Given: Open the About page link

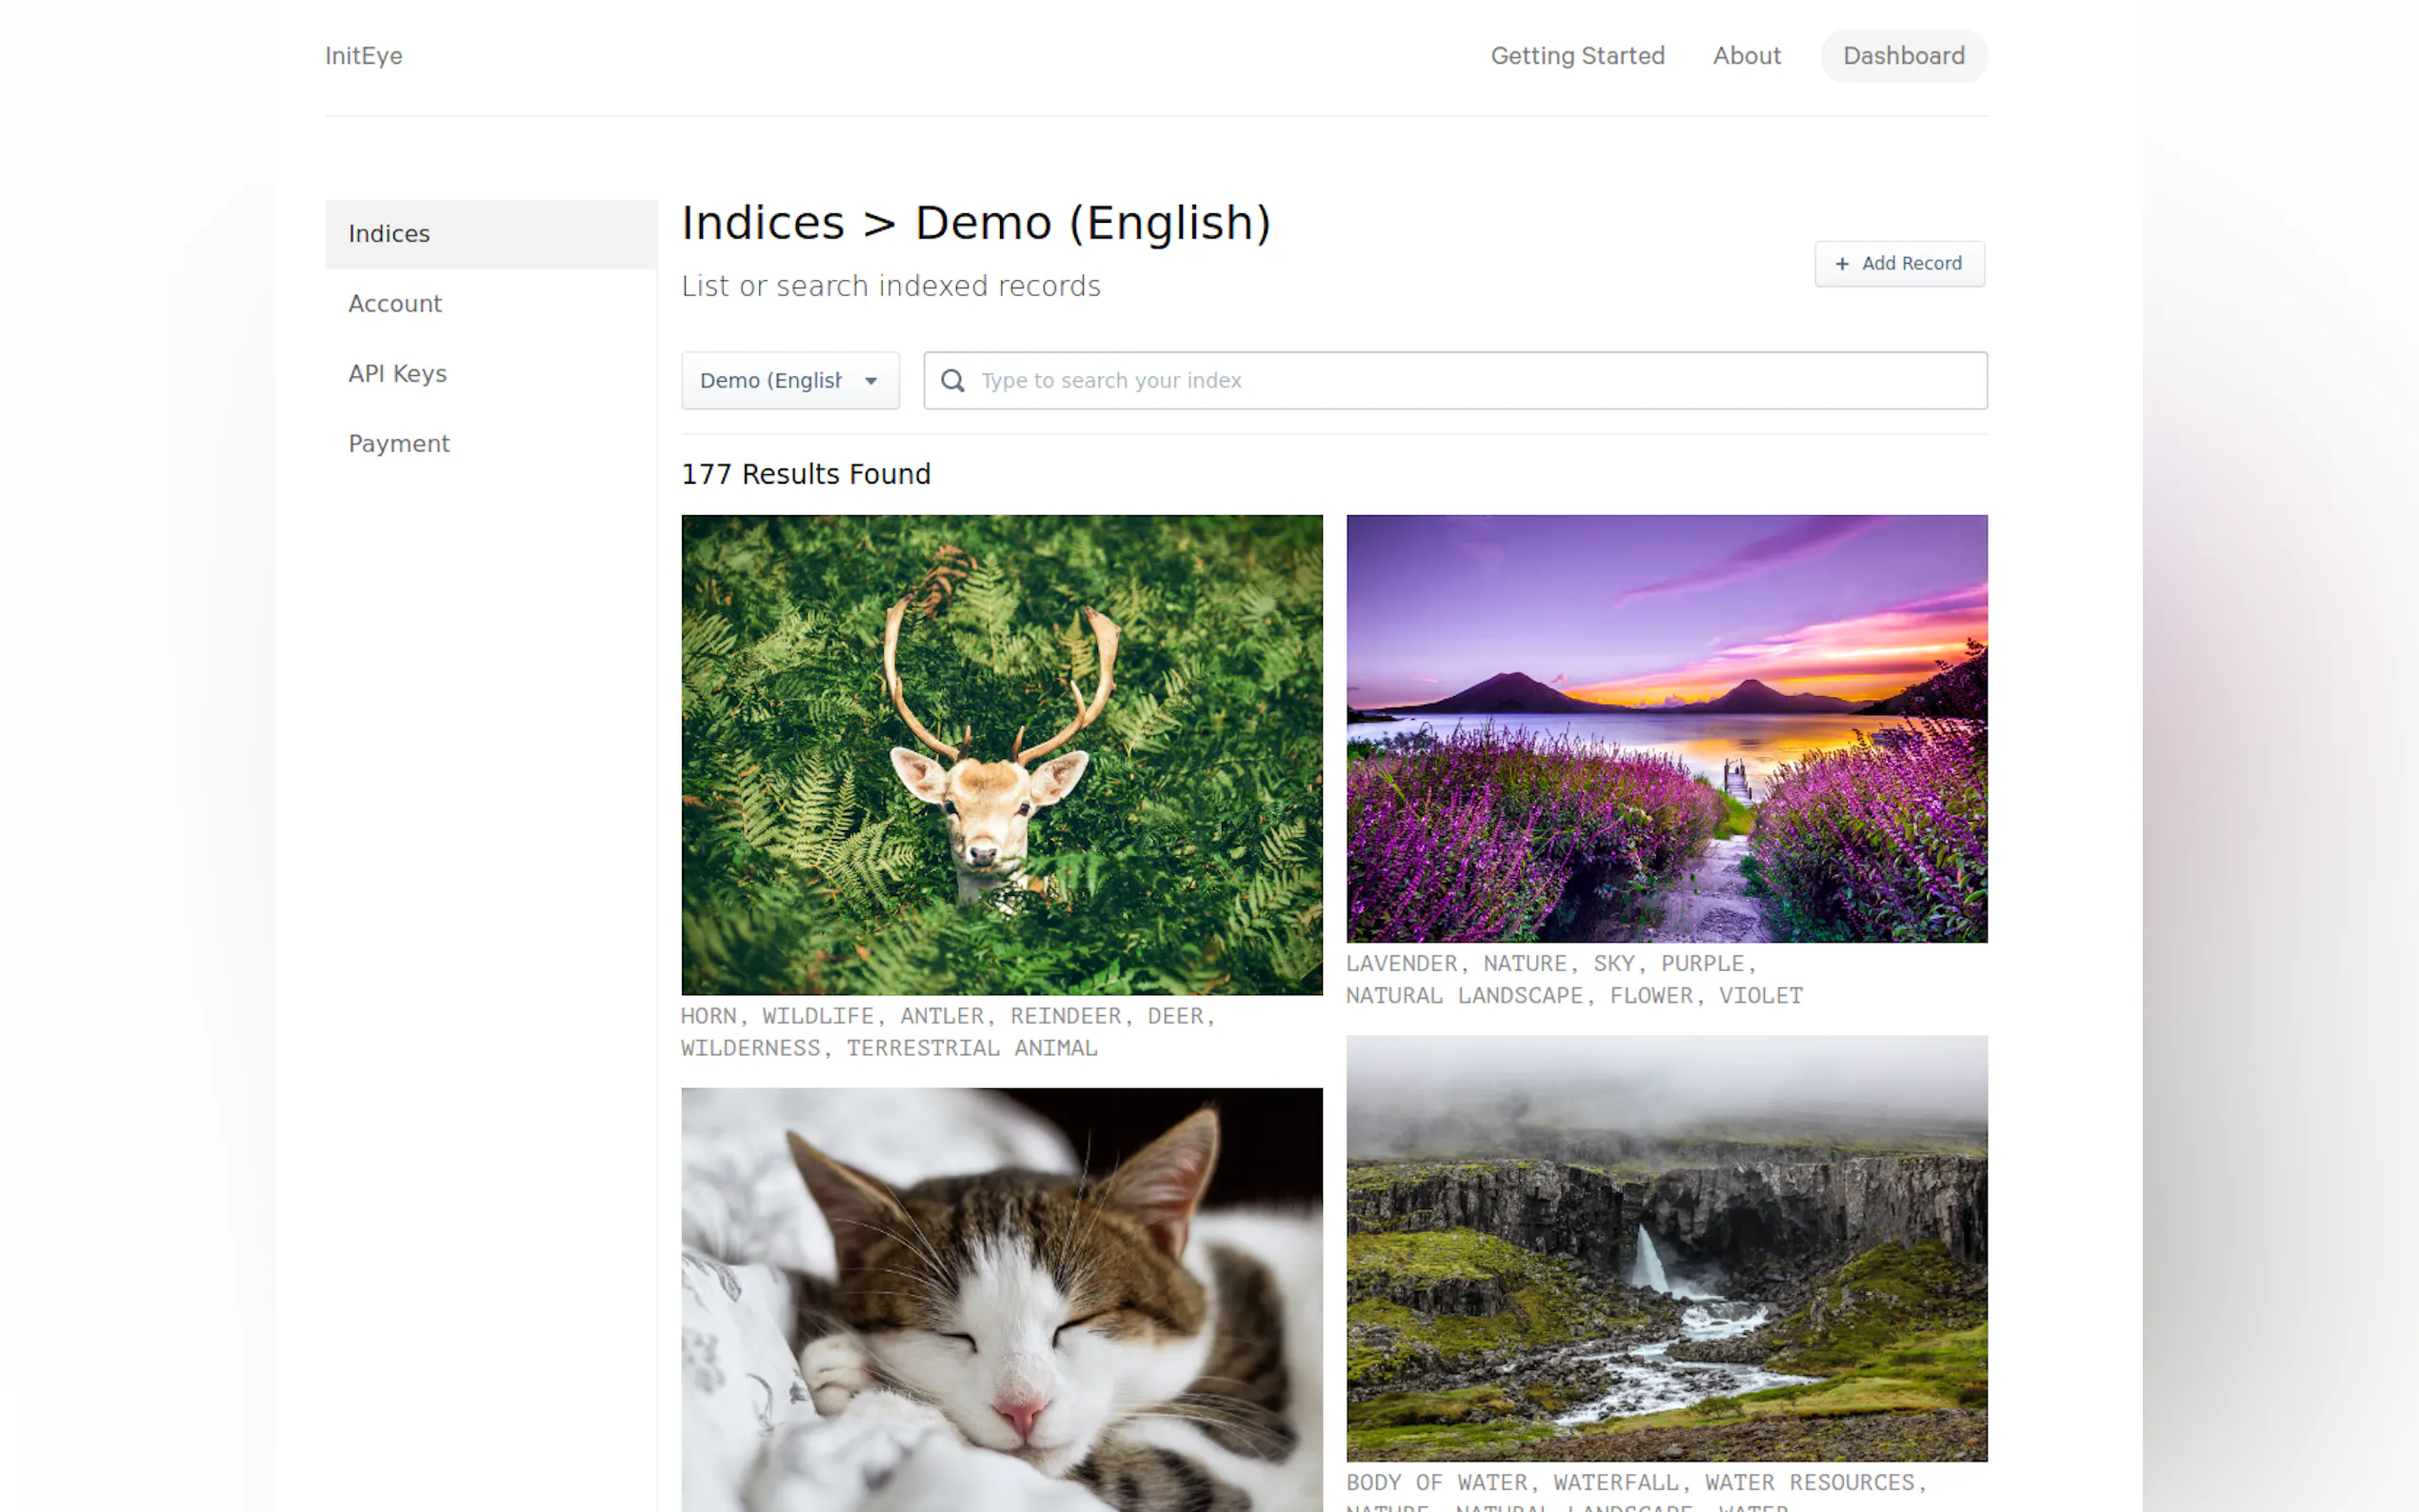Looking at the screenshot, I should coord(1745,56).
